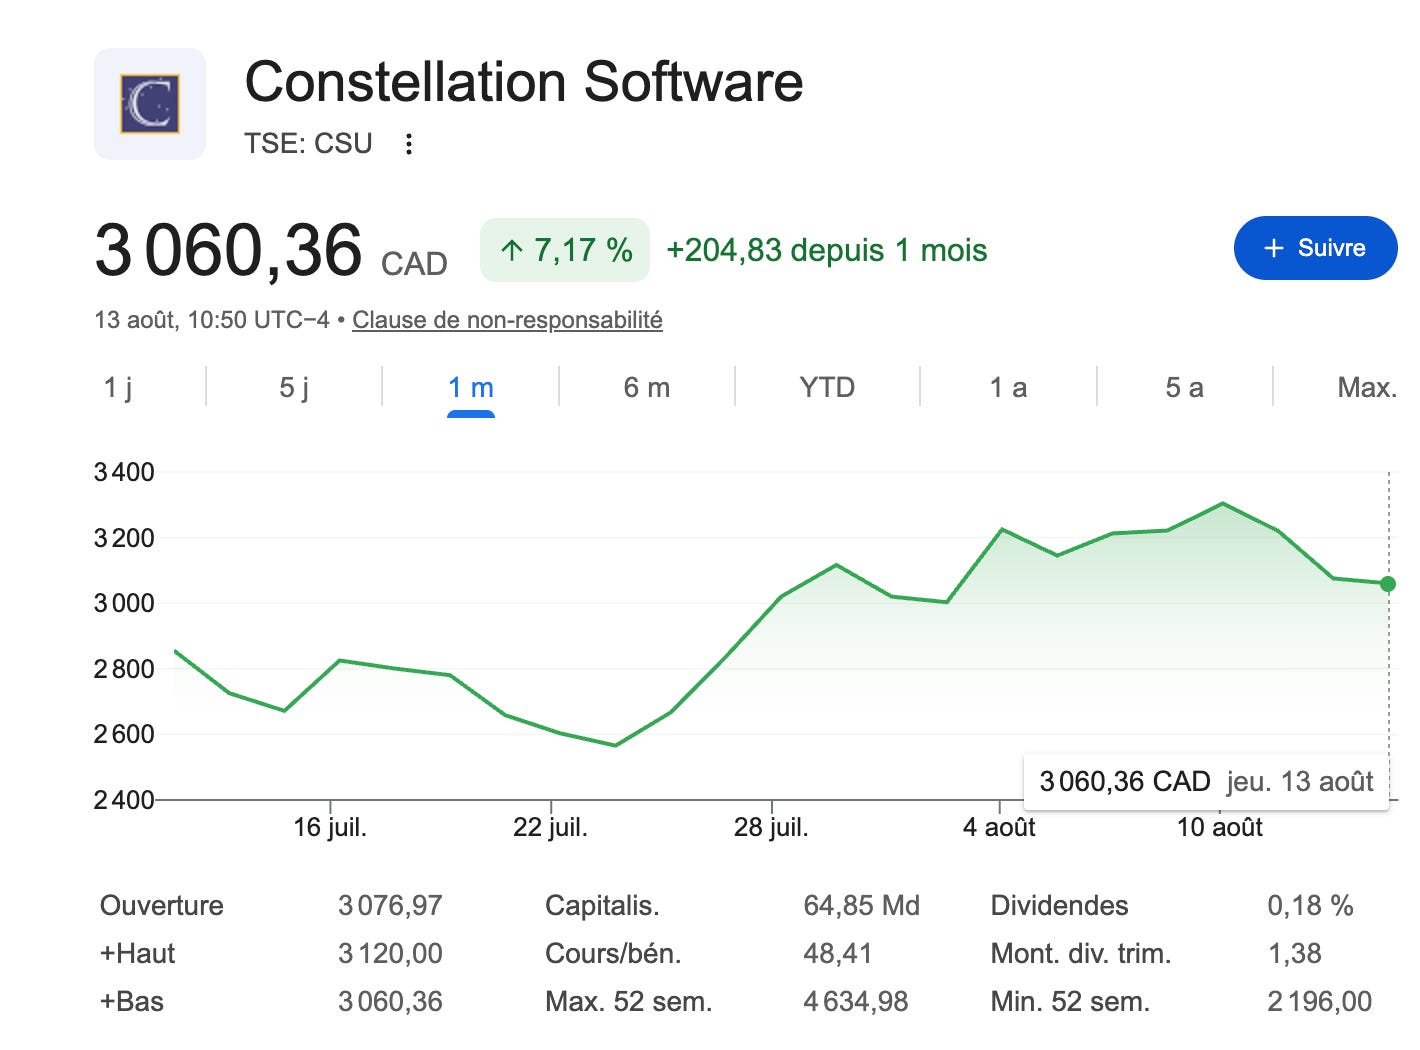Show the Max. time range
Image resolution: width=1420 pixels, height=1050 pixels.
tap(1367, 387)
